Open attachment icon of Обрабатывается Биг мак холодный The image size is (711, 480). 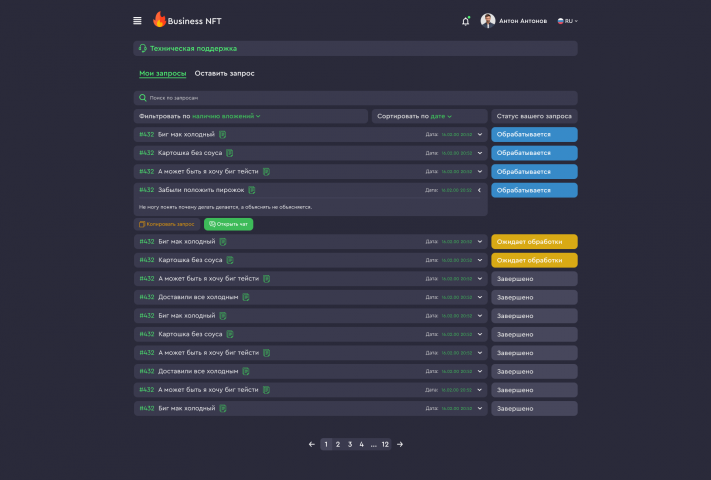223,134
